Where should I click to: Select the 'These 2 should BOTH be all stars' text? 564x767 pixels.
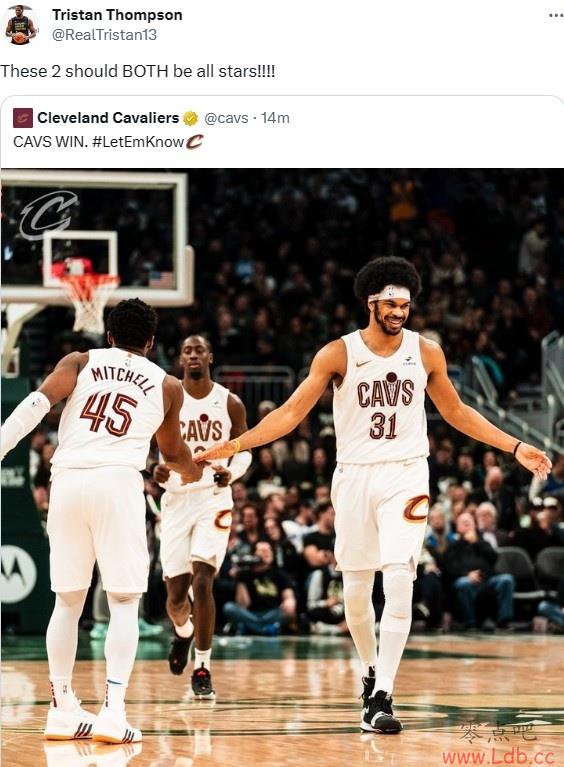point(137,71)
